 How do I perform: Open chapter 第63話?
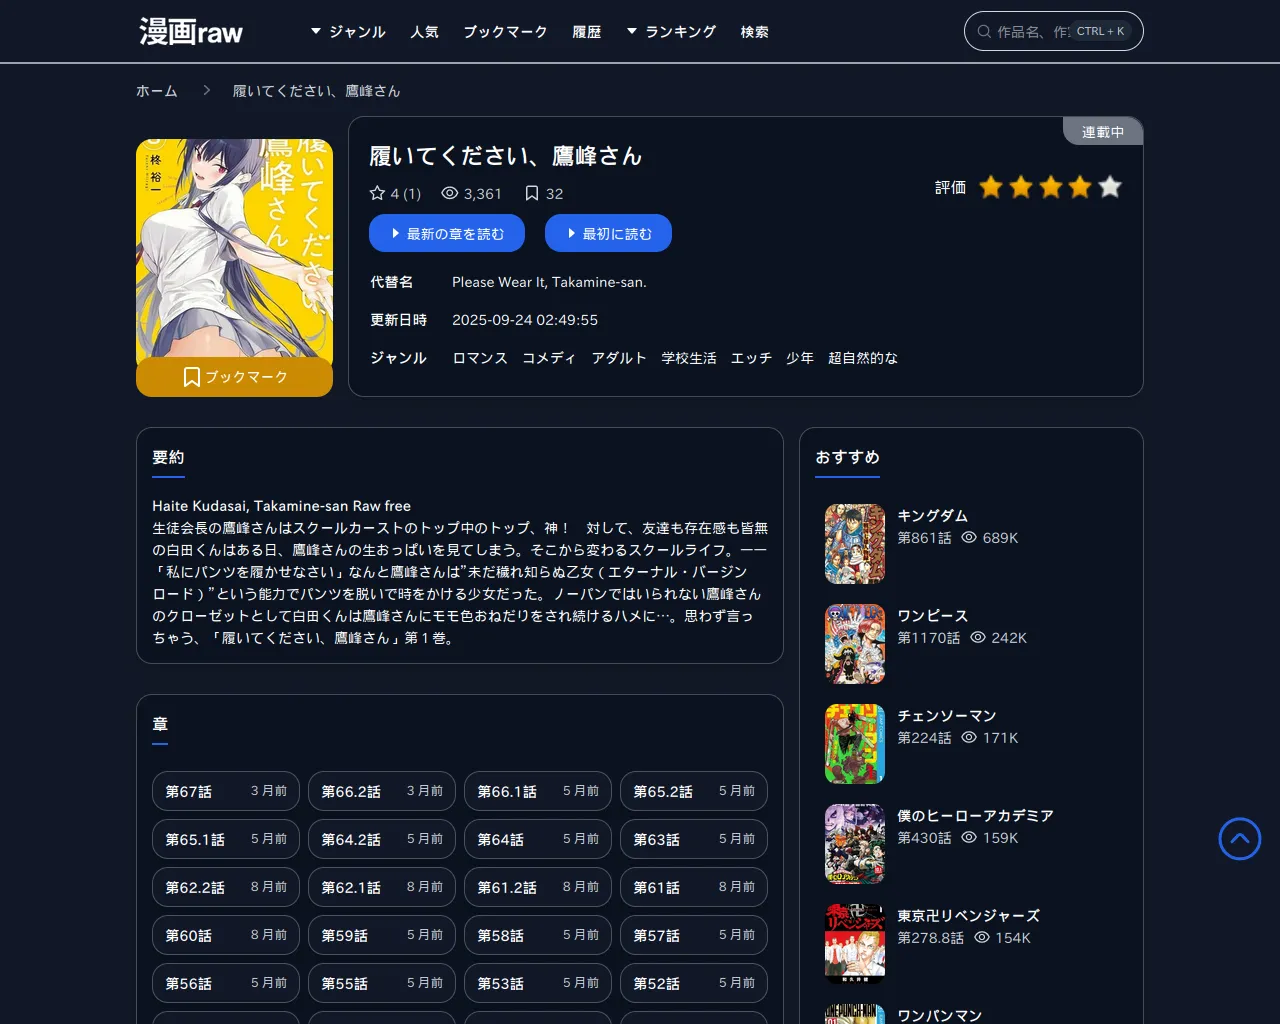coord(694,839)
